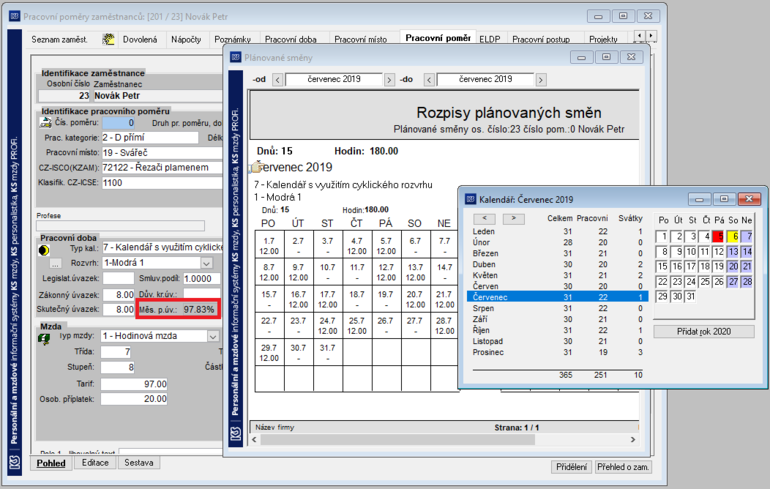Increase the -od month with right arrow

click(389, 80)
